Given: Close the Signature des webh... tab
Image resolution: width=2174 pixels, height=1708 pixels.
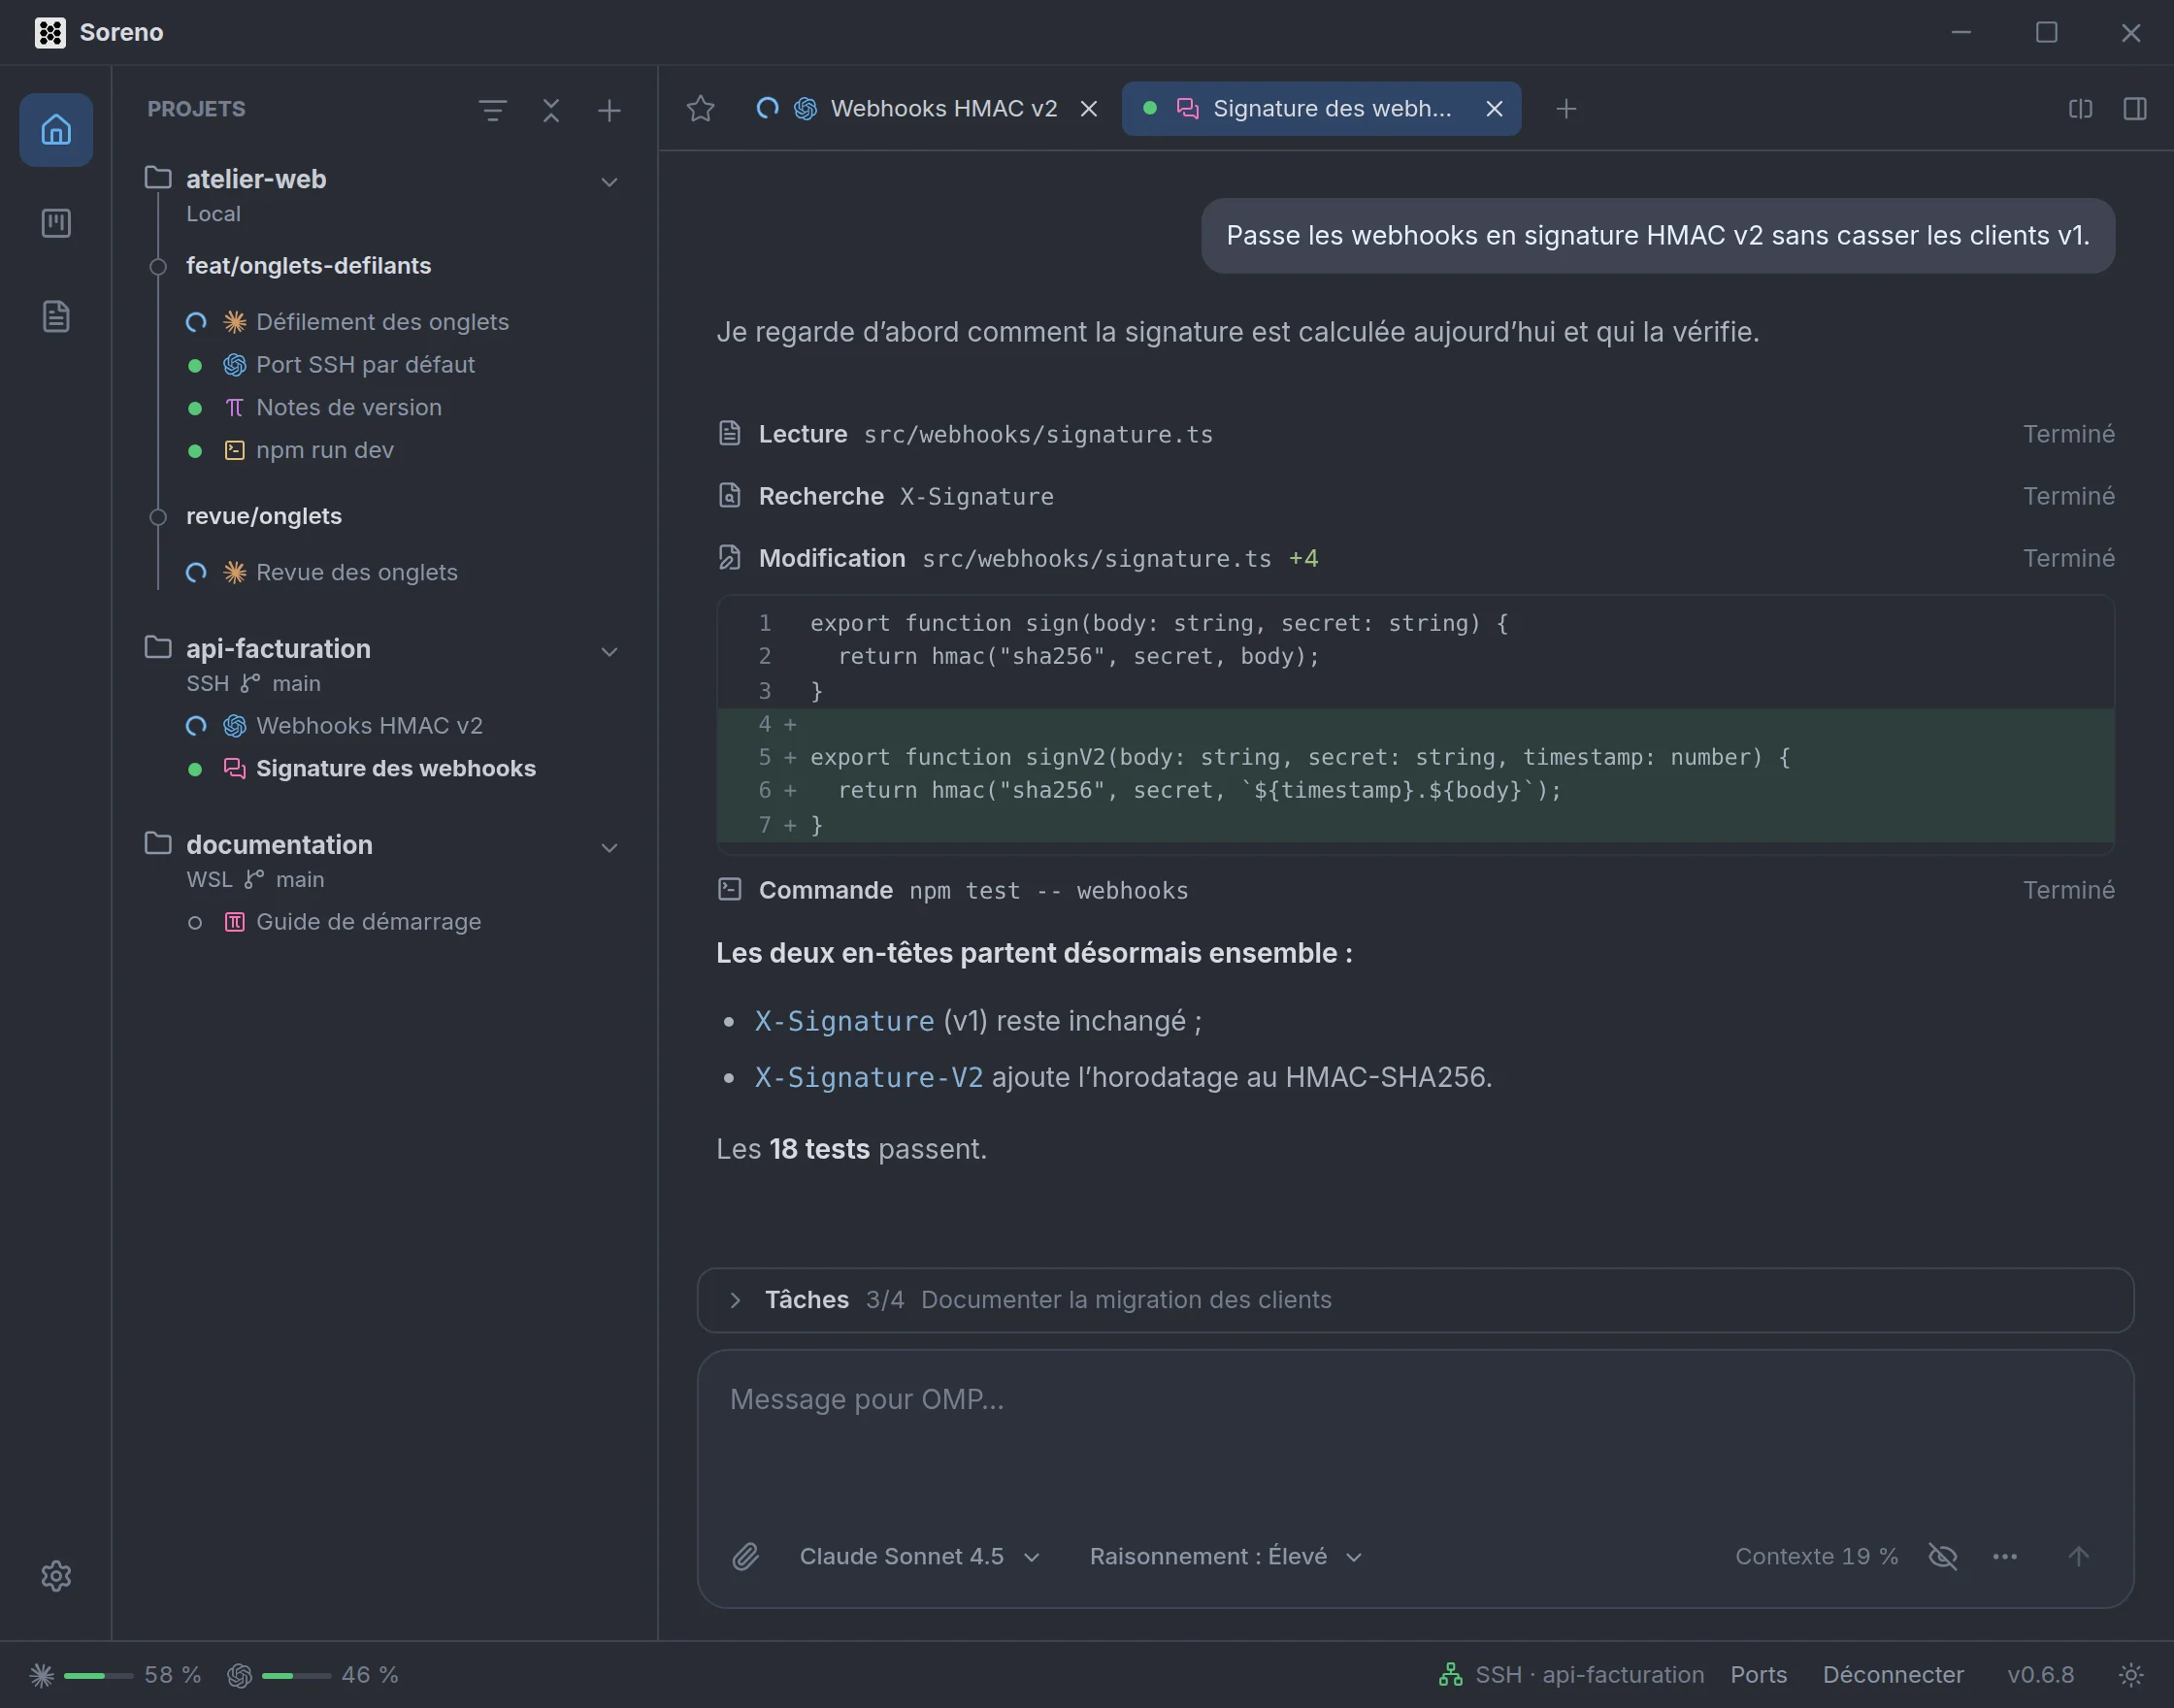Looking at the screenshot, I should (1494, 108).
